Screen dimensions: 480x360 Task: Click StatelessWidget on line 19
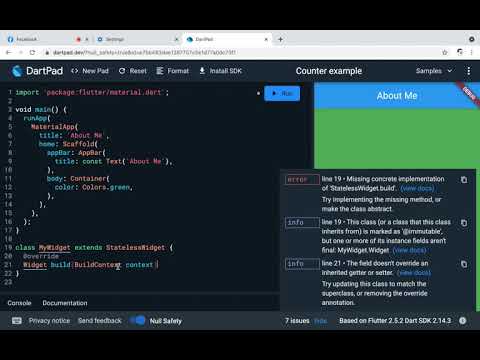click(135, 248)
